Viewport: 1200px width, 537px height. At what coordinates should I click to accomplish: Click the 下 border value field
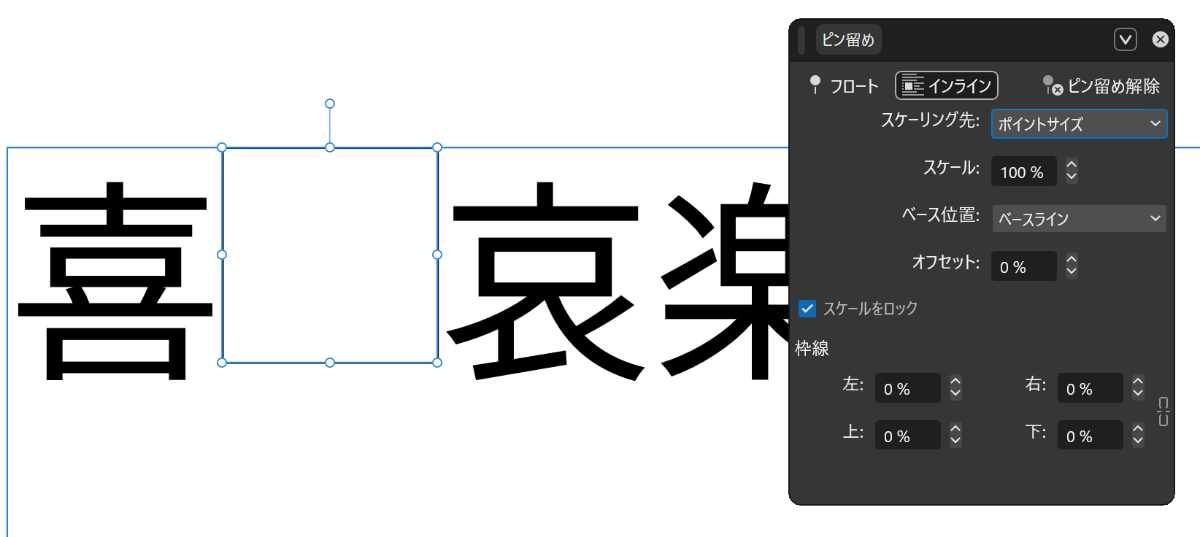coord(1090,435)
